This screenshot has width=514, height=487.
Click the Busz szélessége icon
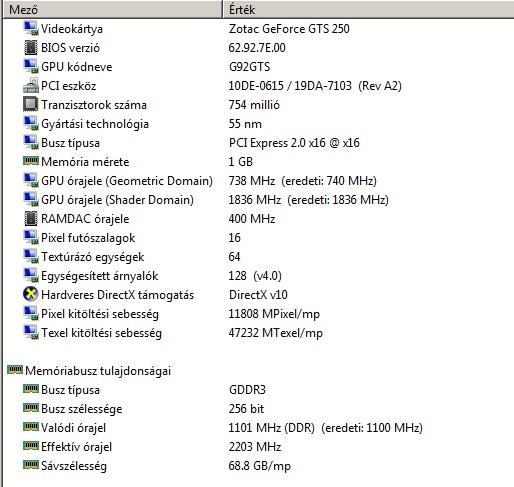tap(31, 408)
